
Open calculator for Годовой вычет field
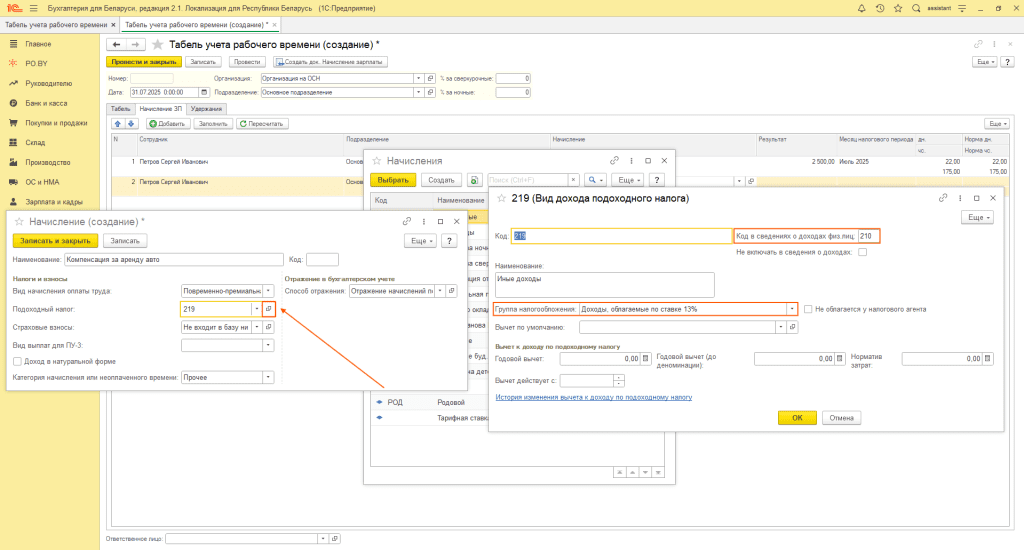645,359
